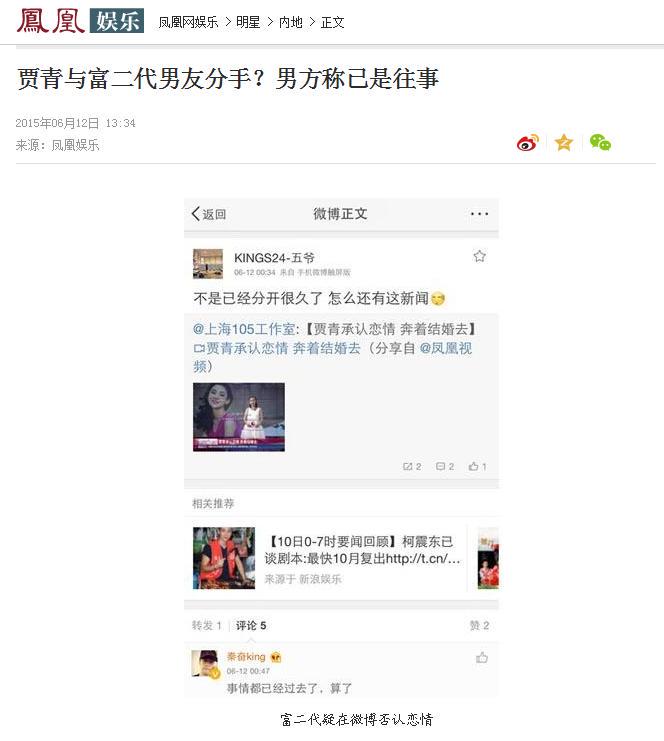Favorite the post with star outline icon
The height and width of the screenshot is (741, 664).
(x=479, y=256)
